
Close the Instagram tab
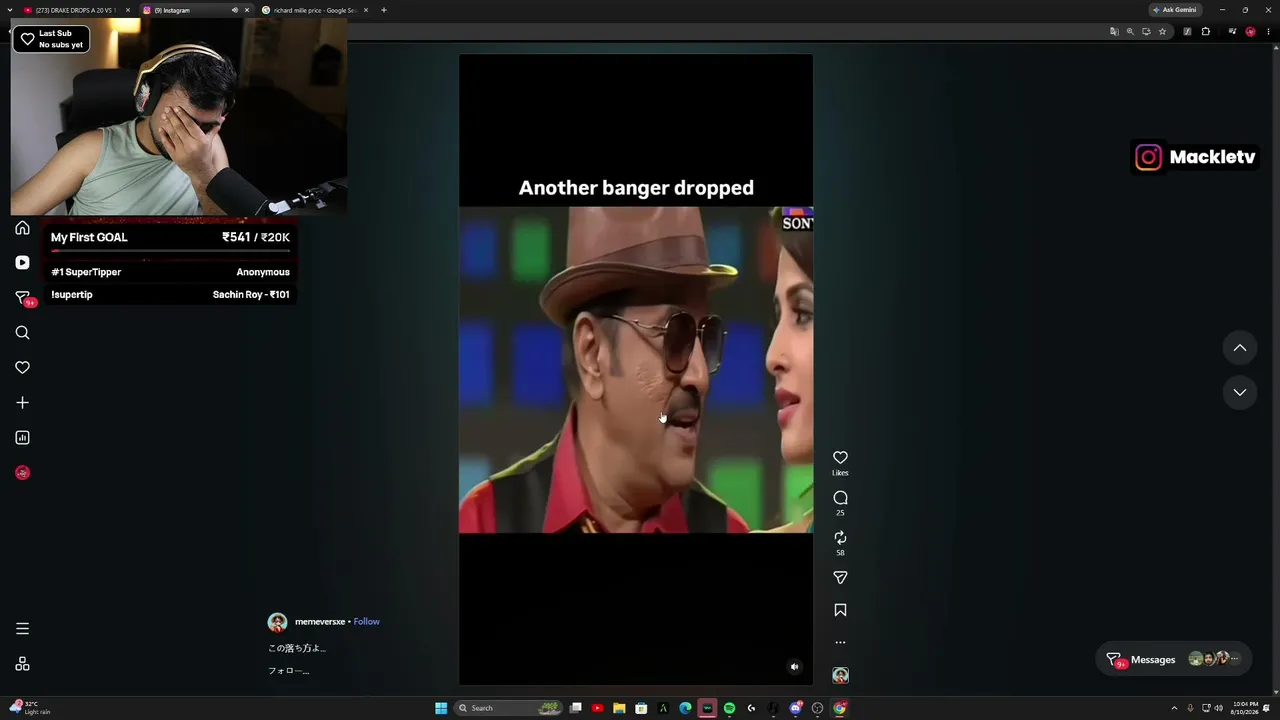coord(247,10)
